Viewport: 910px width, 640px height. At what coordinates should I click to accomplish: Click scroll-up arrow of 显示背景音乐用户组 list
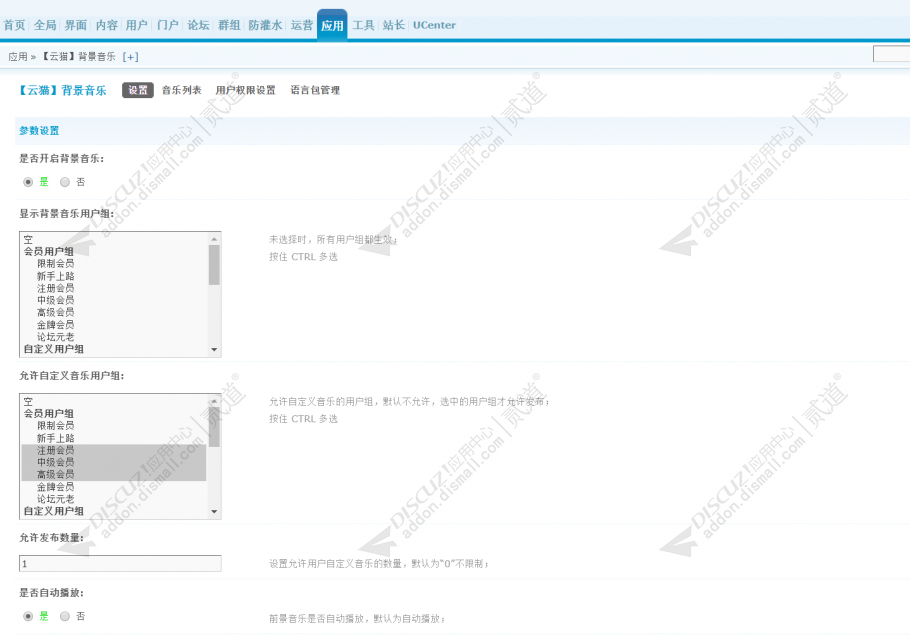click(x=214, y=239)
